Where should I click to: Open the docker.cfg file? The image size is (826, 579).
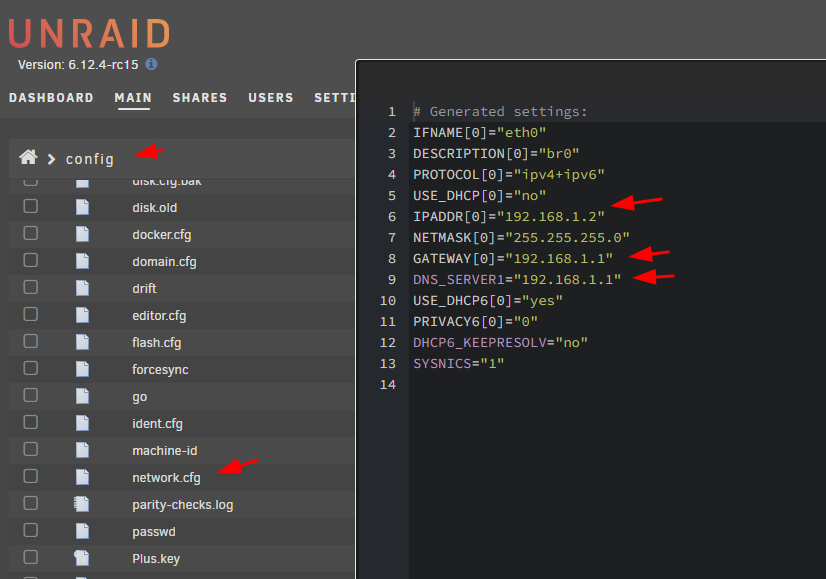click(162, 234)
